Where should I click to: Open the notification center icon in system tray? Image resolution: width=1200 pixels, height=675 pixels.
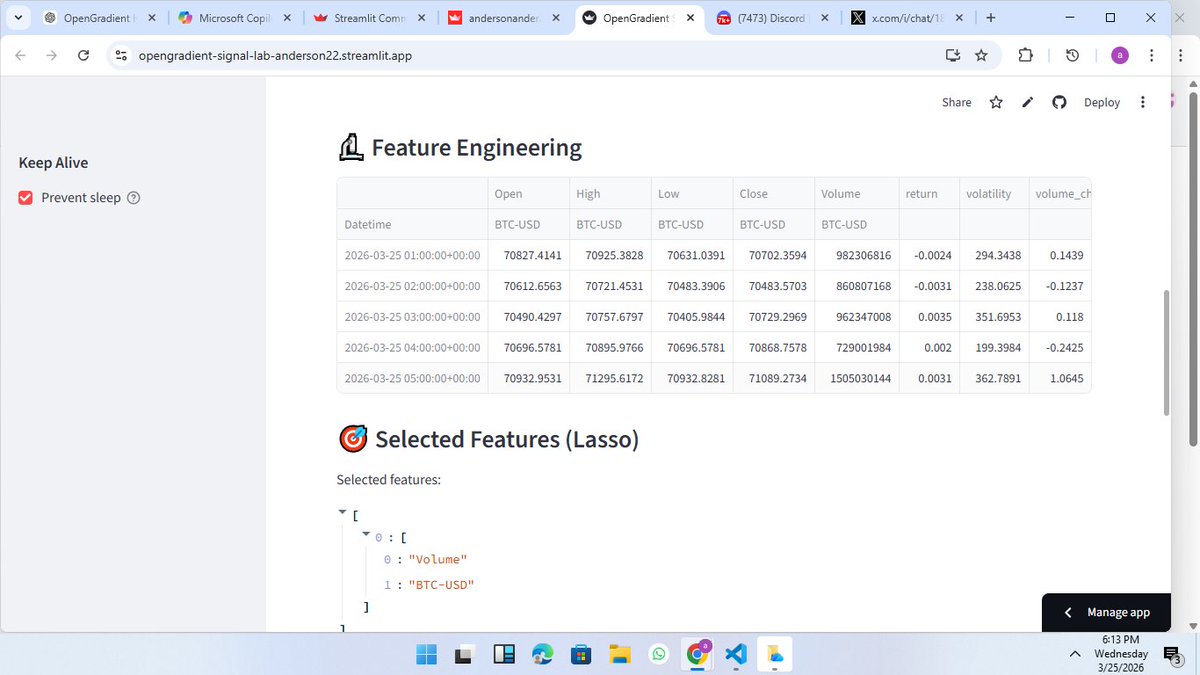(1172, 655)
